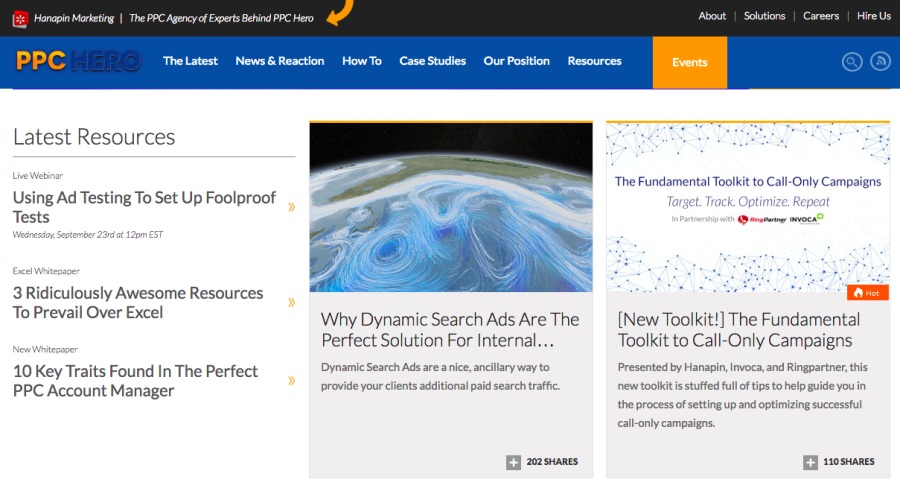Open 10 Key Traits PPC Account Manager article
The width and height of the screenshot is (900, 497).
(135, 380)
